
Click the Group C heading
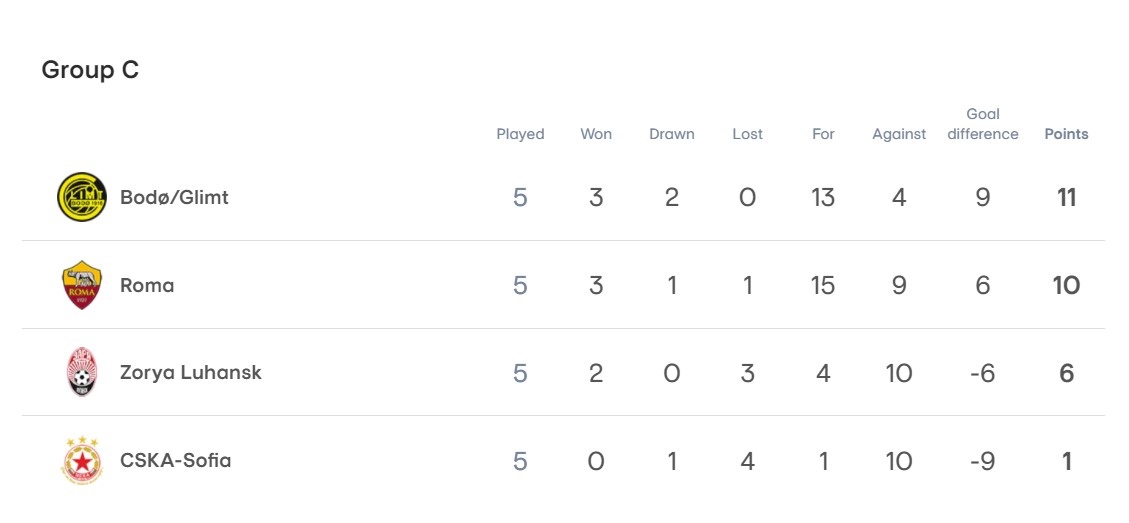click(90, 70)
